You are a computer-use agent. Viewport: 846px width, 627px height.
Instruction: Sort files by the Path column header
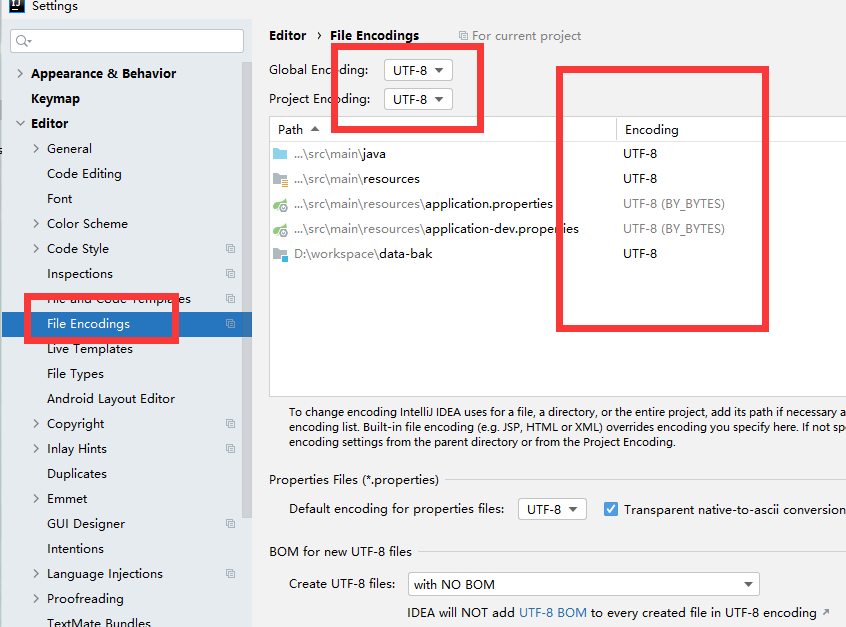point(291,129)
